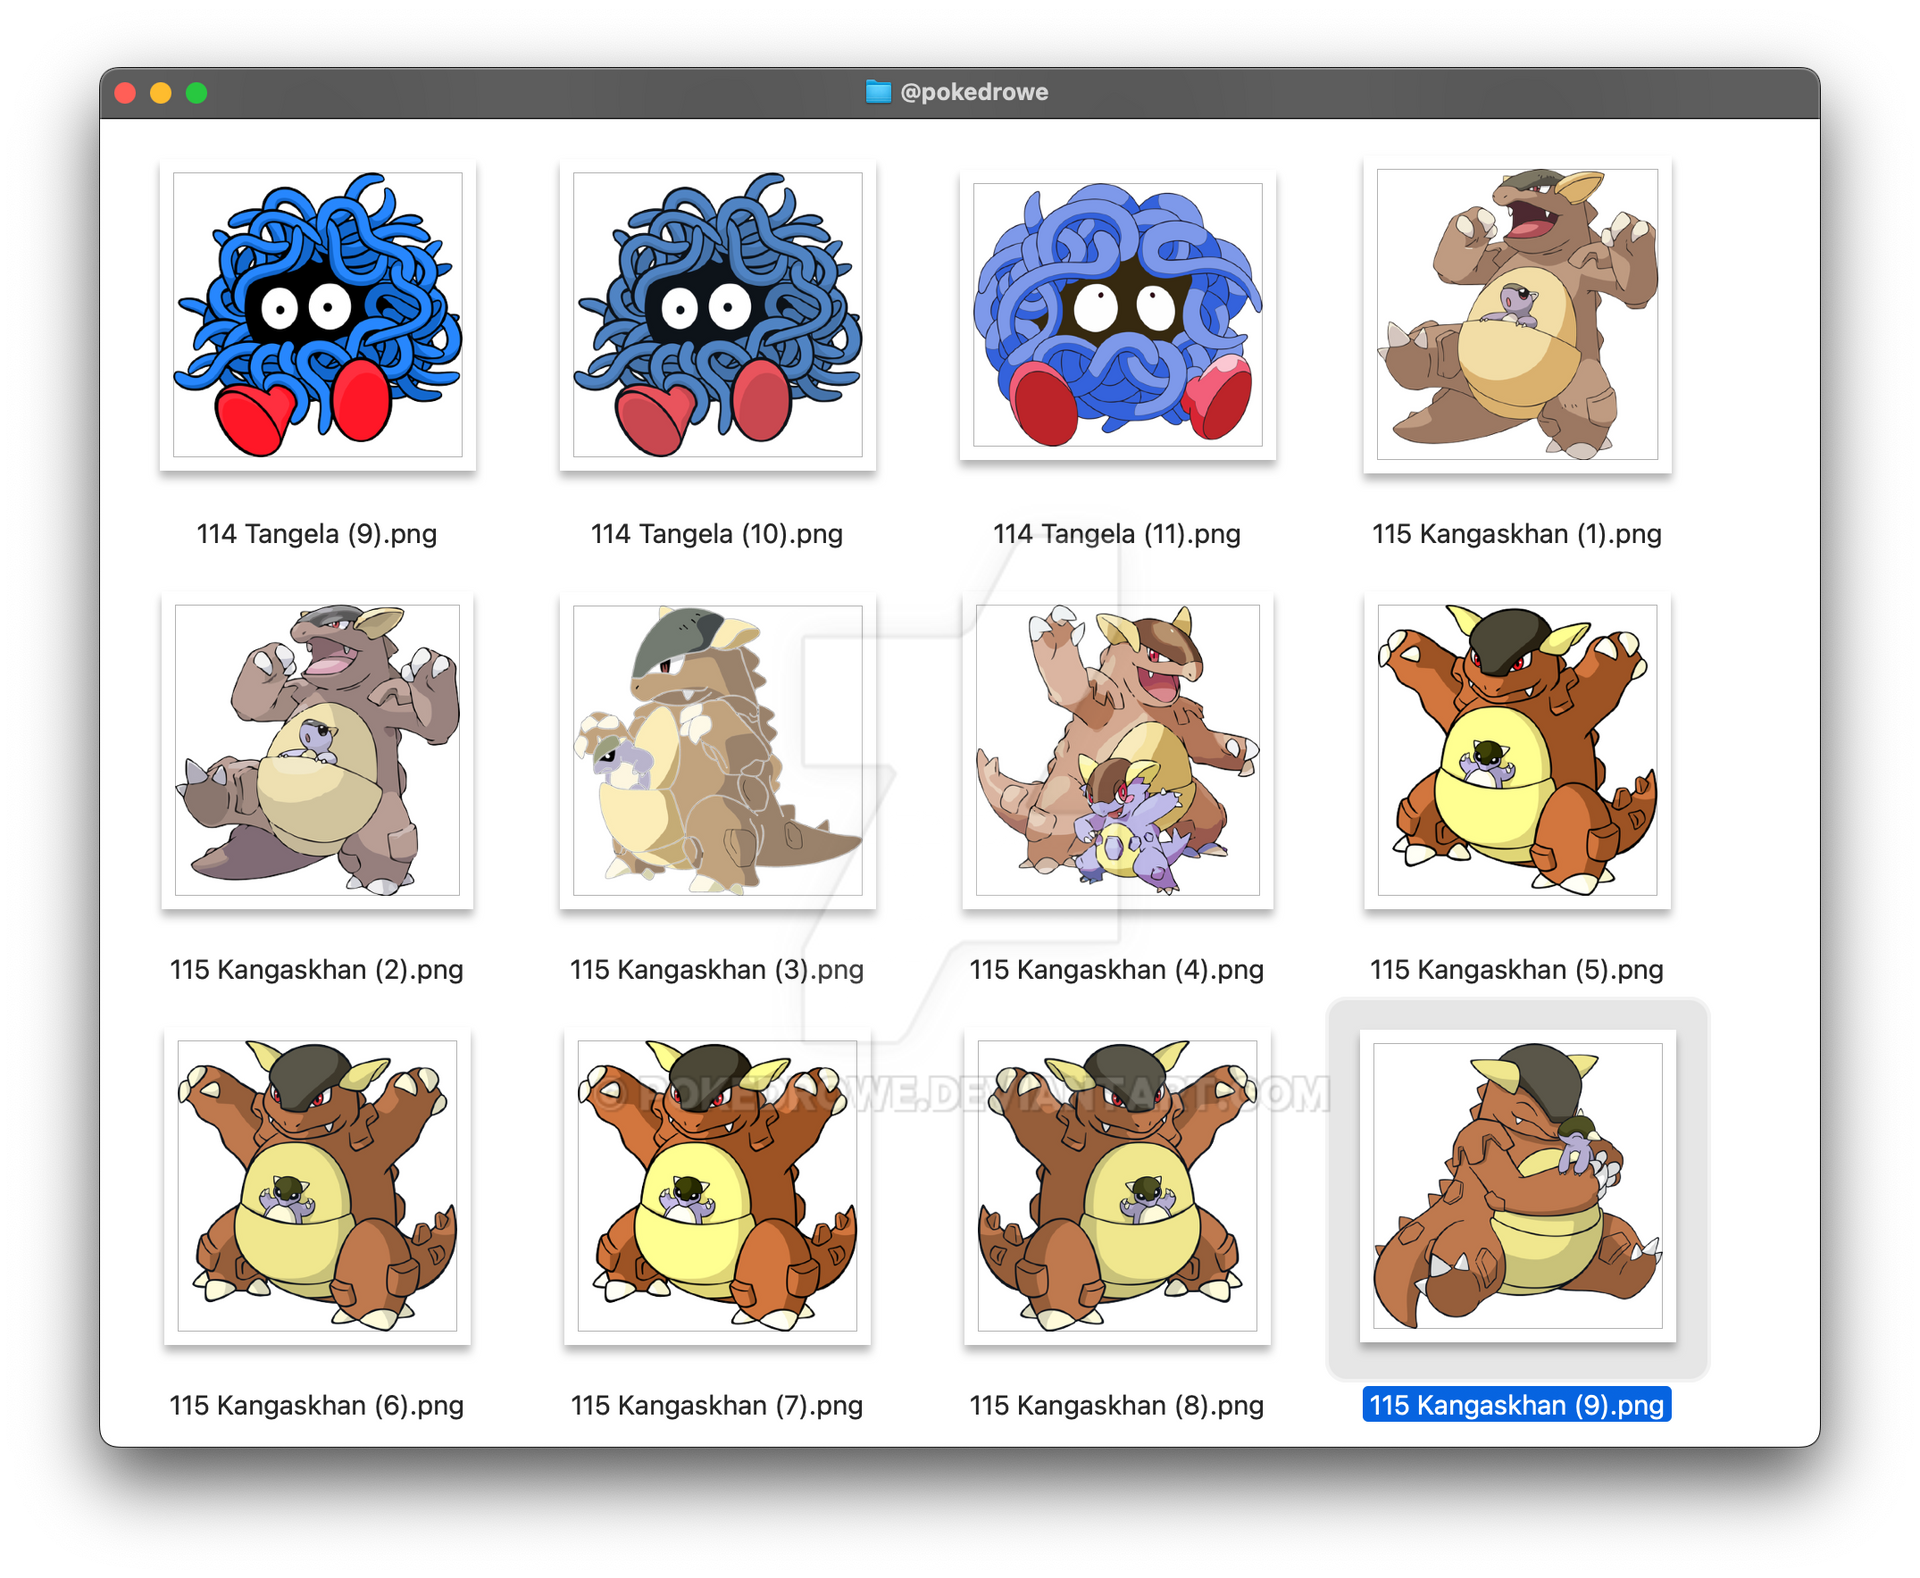The height and width of the screenshot is (1578, 1920).
Task: Click the highlighted 115 Kangaskhan (9).png thumbnail
Action: tap(1517, 1186)
